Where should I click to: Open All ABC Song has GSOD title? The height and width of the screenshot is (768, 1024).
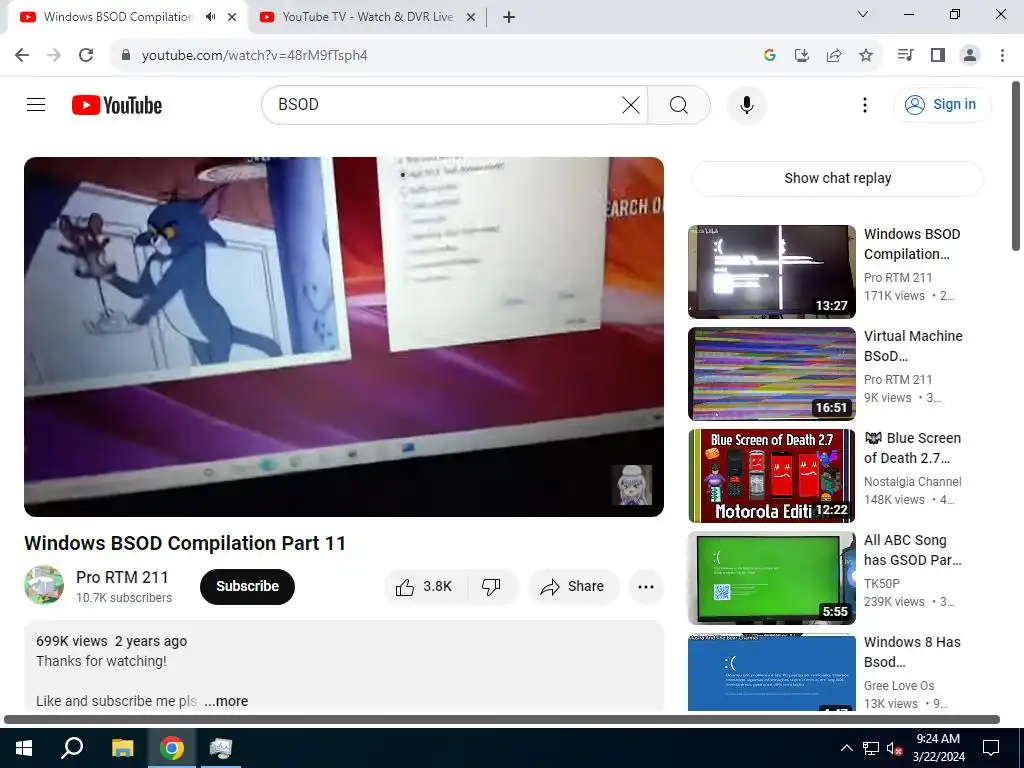(913, 550)
